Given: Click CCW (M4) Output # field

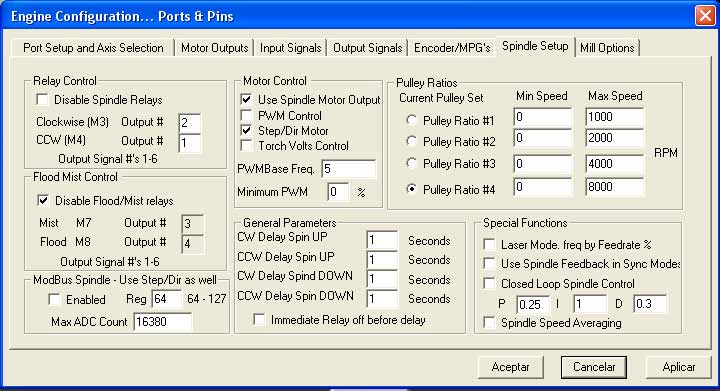Looking at the screenshot, I should pos(190,143).
